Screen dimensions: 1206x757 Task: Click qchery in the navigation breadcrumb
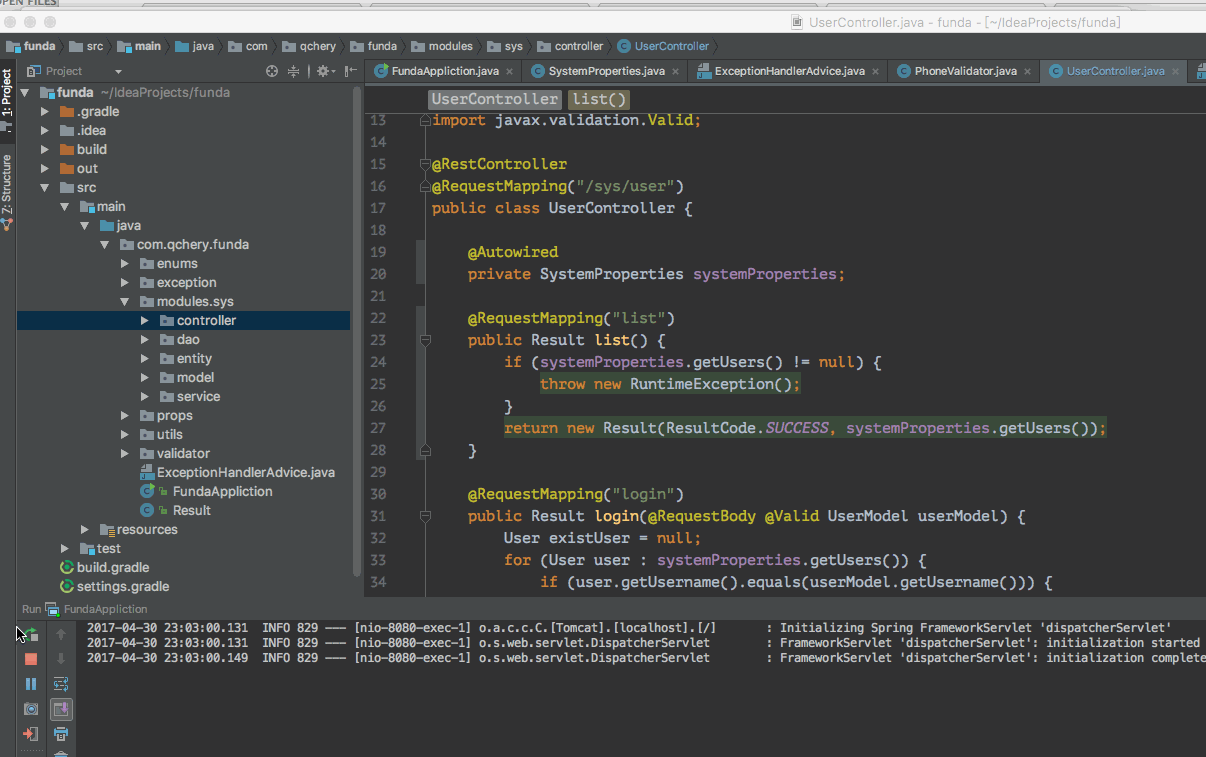pos(311,46)
